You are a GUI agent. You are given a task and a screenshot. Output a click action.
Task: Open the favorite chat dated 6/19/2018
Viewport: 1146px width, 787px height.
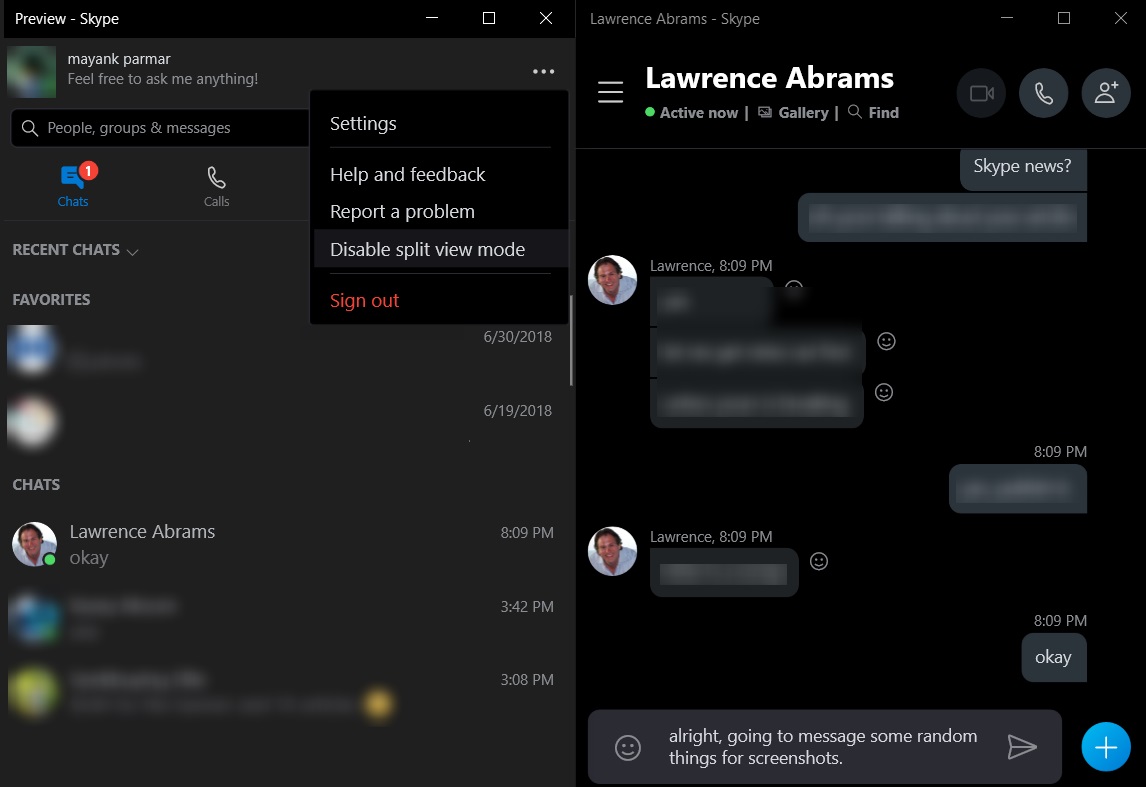click(x=285, y=422)
